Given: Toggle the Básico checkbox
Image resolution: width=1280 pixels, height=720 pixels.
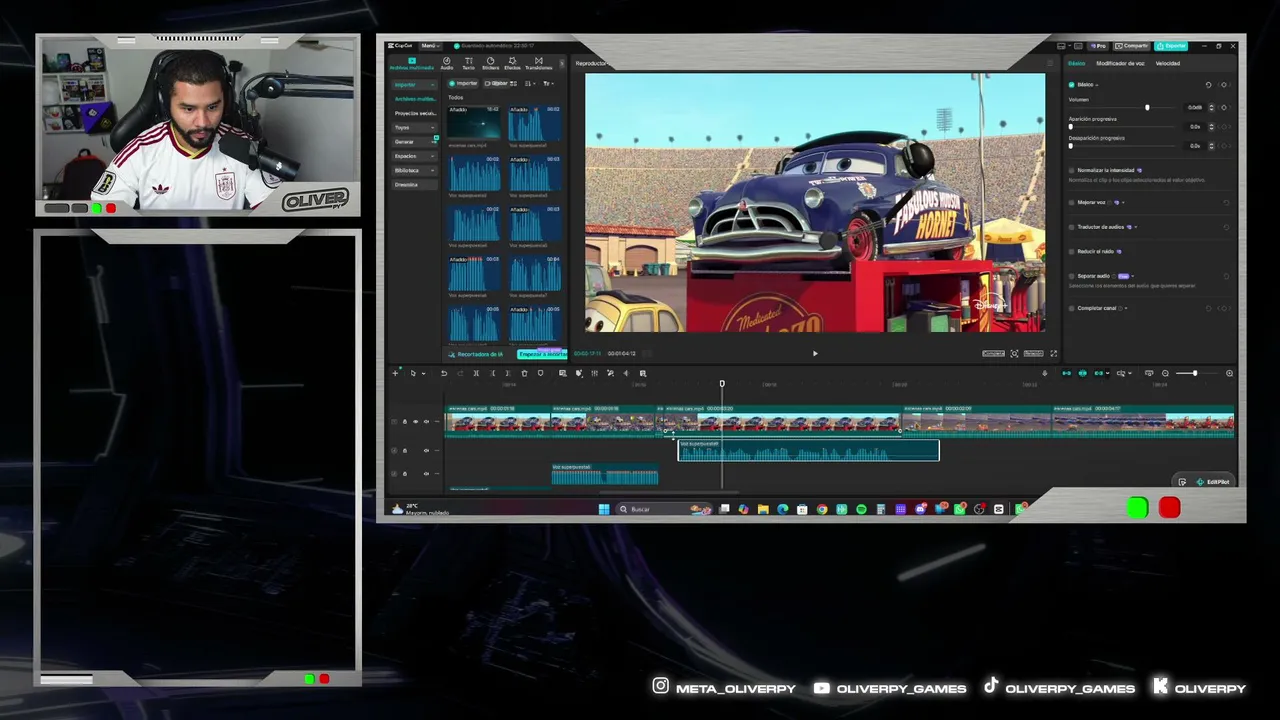Looking at the screenshot, I should click(1071, 85).
